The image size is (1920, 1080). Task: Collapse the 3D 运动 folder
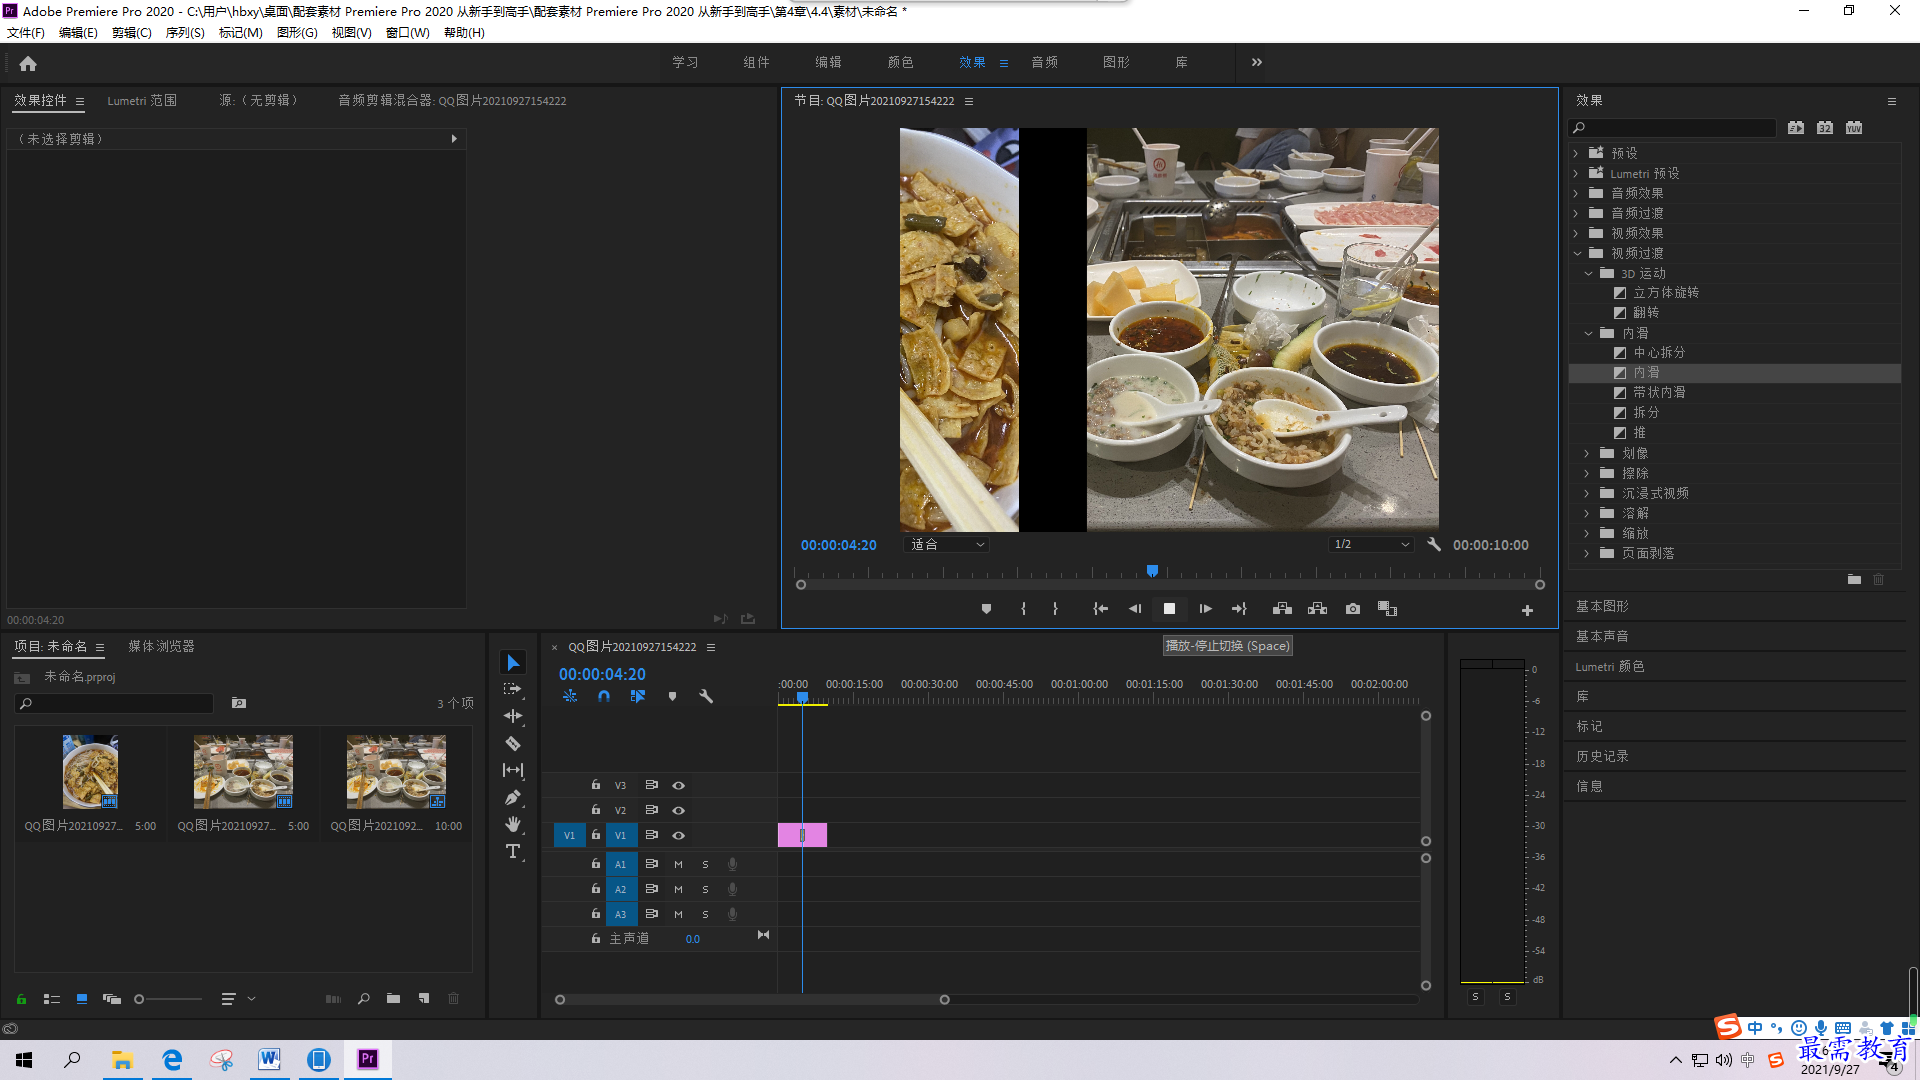tap(1588, 273)
